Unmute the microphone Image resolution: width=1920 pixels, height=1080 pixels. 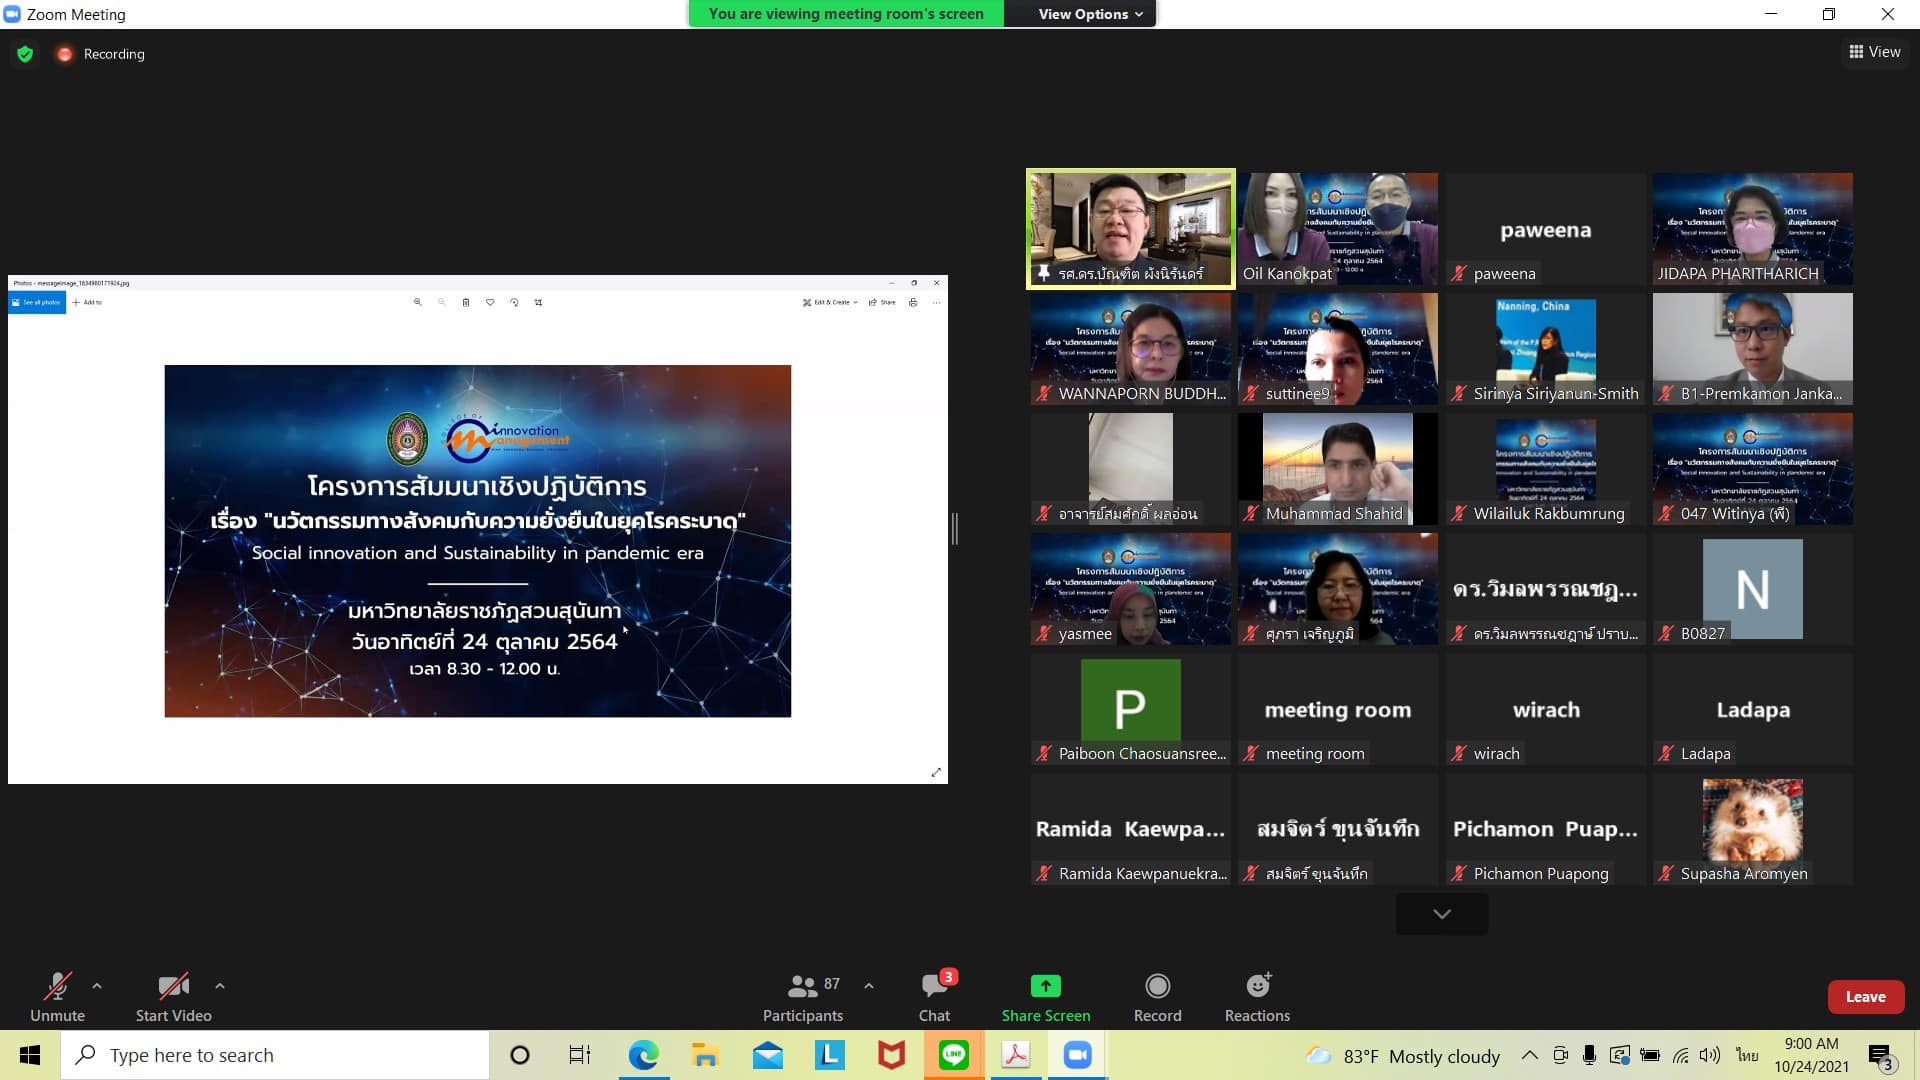point(57,986)
